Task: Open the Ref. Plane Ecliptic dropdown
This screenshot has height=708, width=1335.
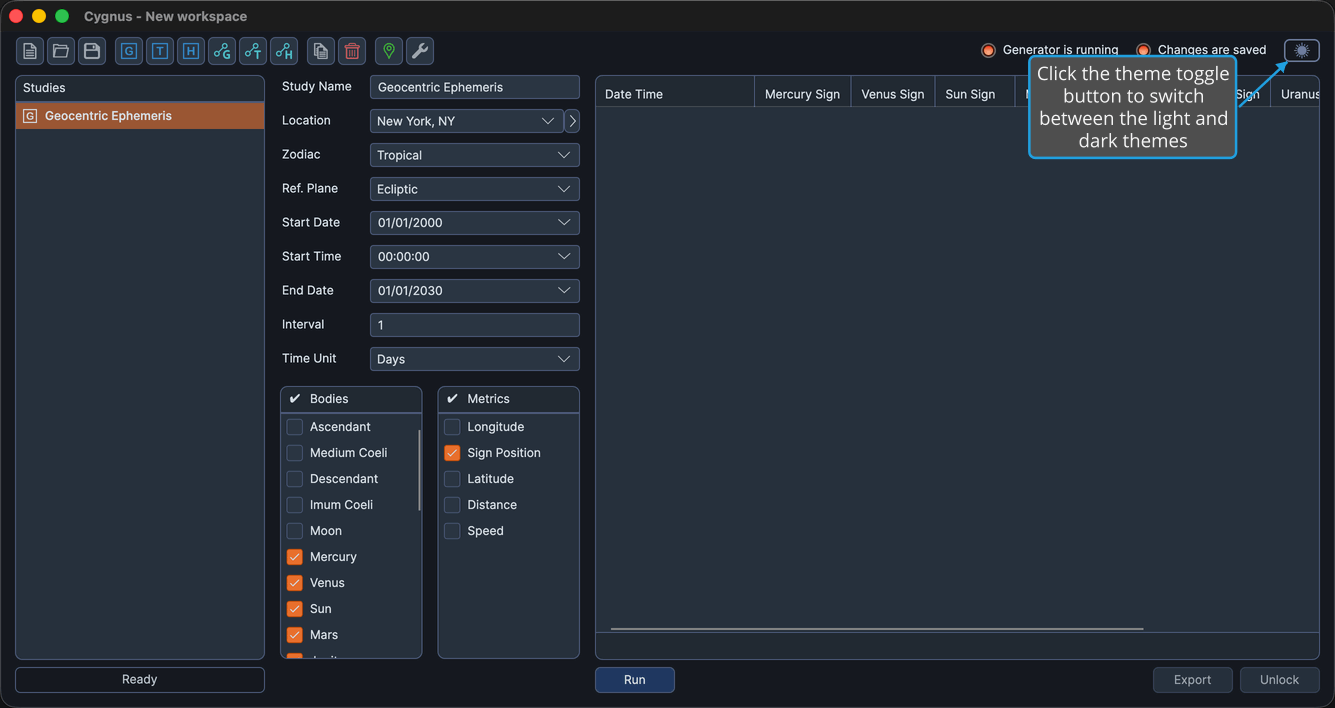Action: 475,189
